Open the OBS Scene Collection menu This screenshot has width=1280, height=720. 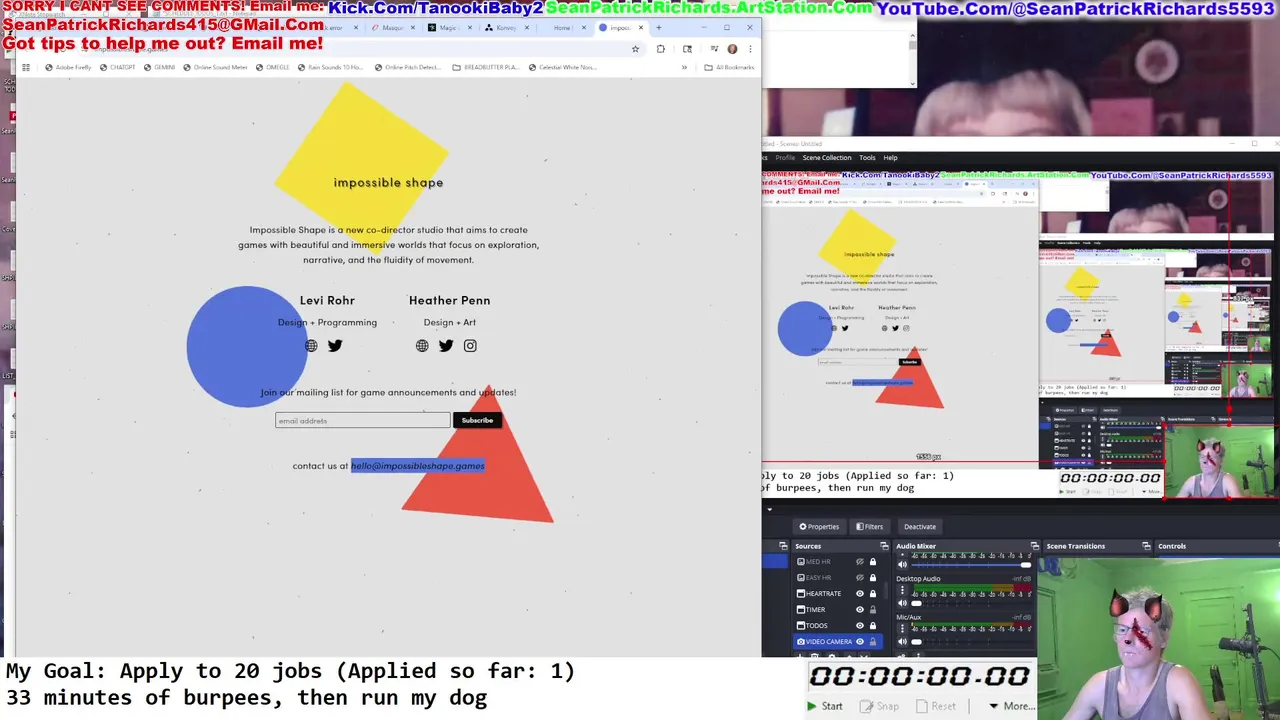827,157
